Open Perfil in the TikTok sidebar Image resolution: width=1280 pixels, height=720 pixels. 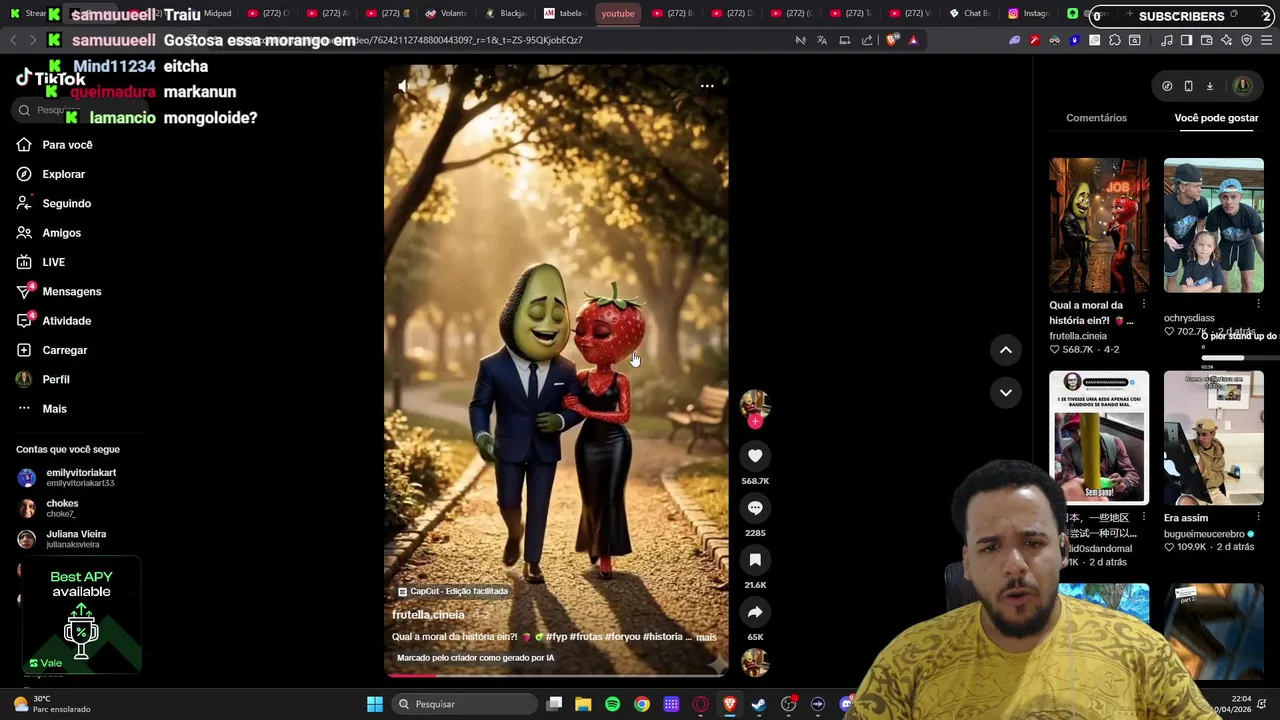(x=56, y=379)
